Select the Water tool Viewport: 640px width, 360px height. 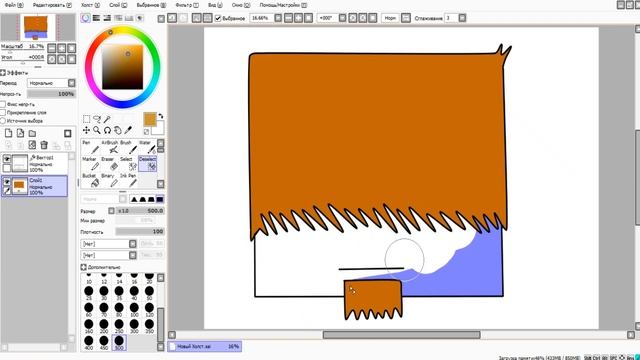[147, 147]
